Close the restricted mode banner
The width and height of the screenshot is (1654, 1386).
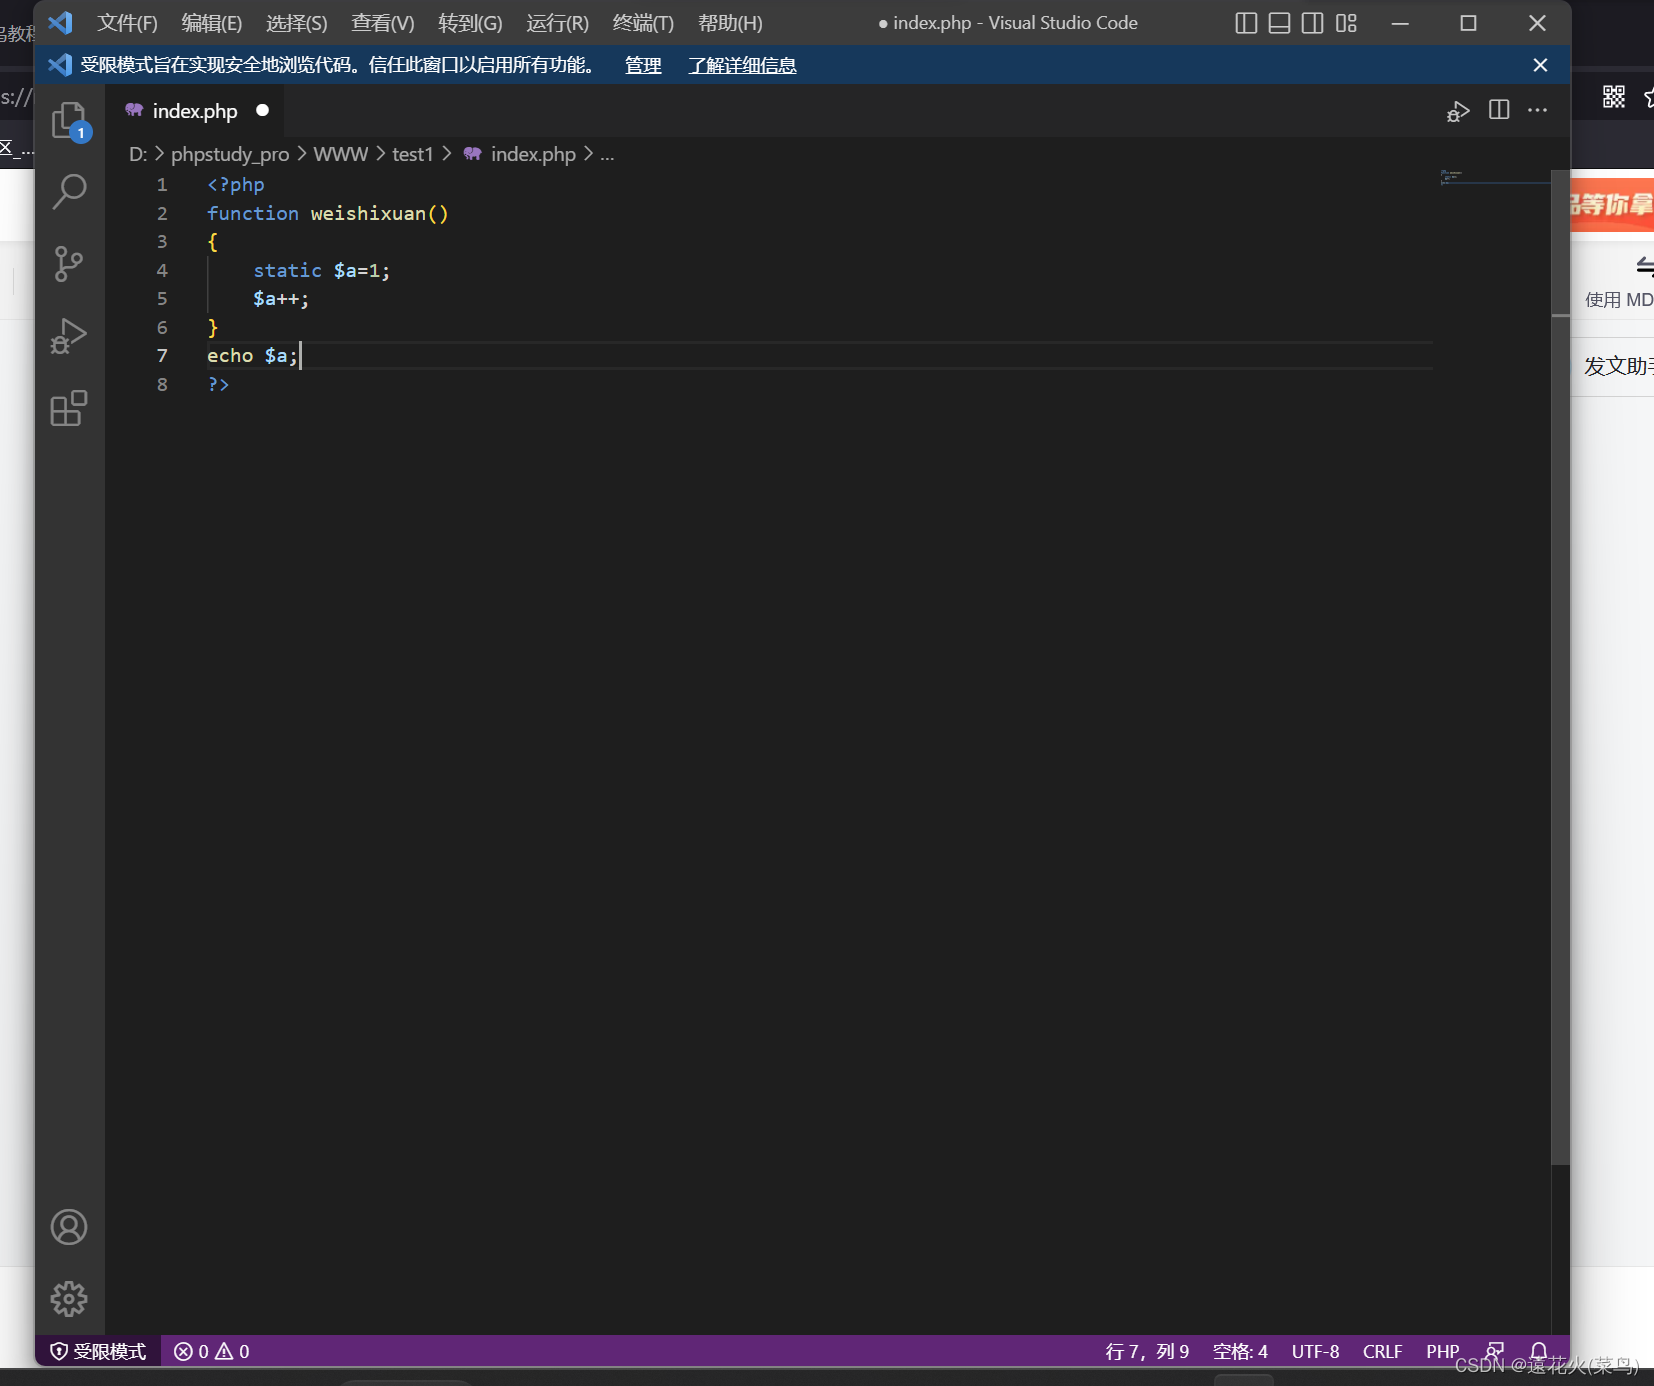pyautogui.click(x=1540, y=65)
